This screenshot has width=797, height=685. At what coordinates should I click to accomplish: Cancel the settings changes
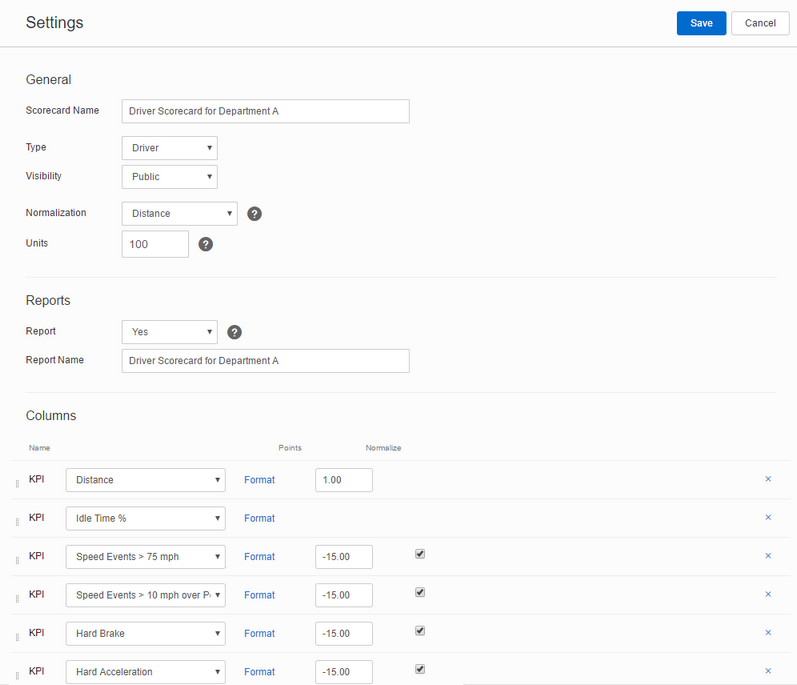tap(760, 23)
